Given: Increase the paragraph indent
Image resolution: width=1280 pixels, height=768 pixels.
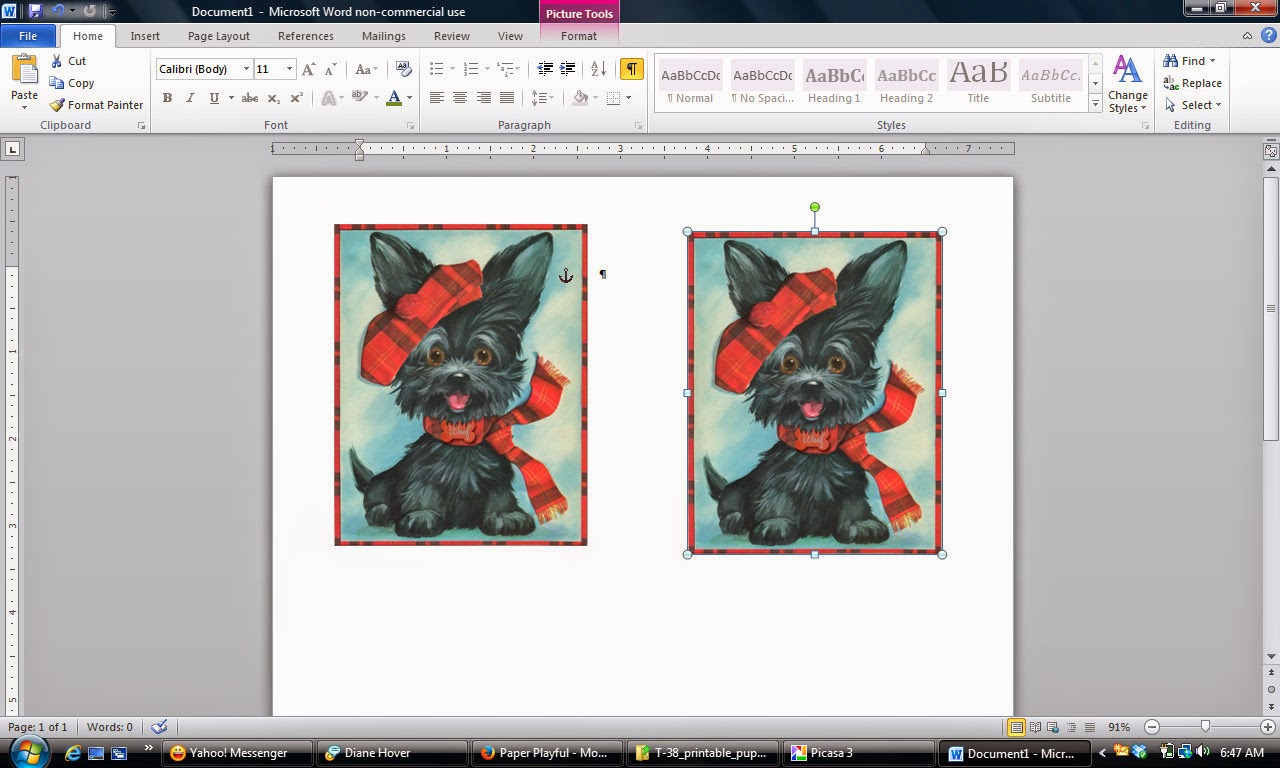Looking at the screenshot, I should click(x=568, y=69).
